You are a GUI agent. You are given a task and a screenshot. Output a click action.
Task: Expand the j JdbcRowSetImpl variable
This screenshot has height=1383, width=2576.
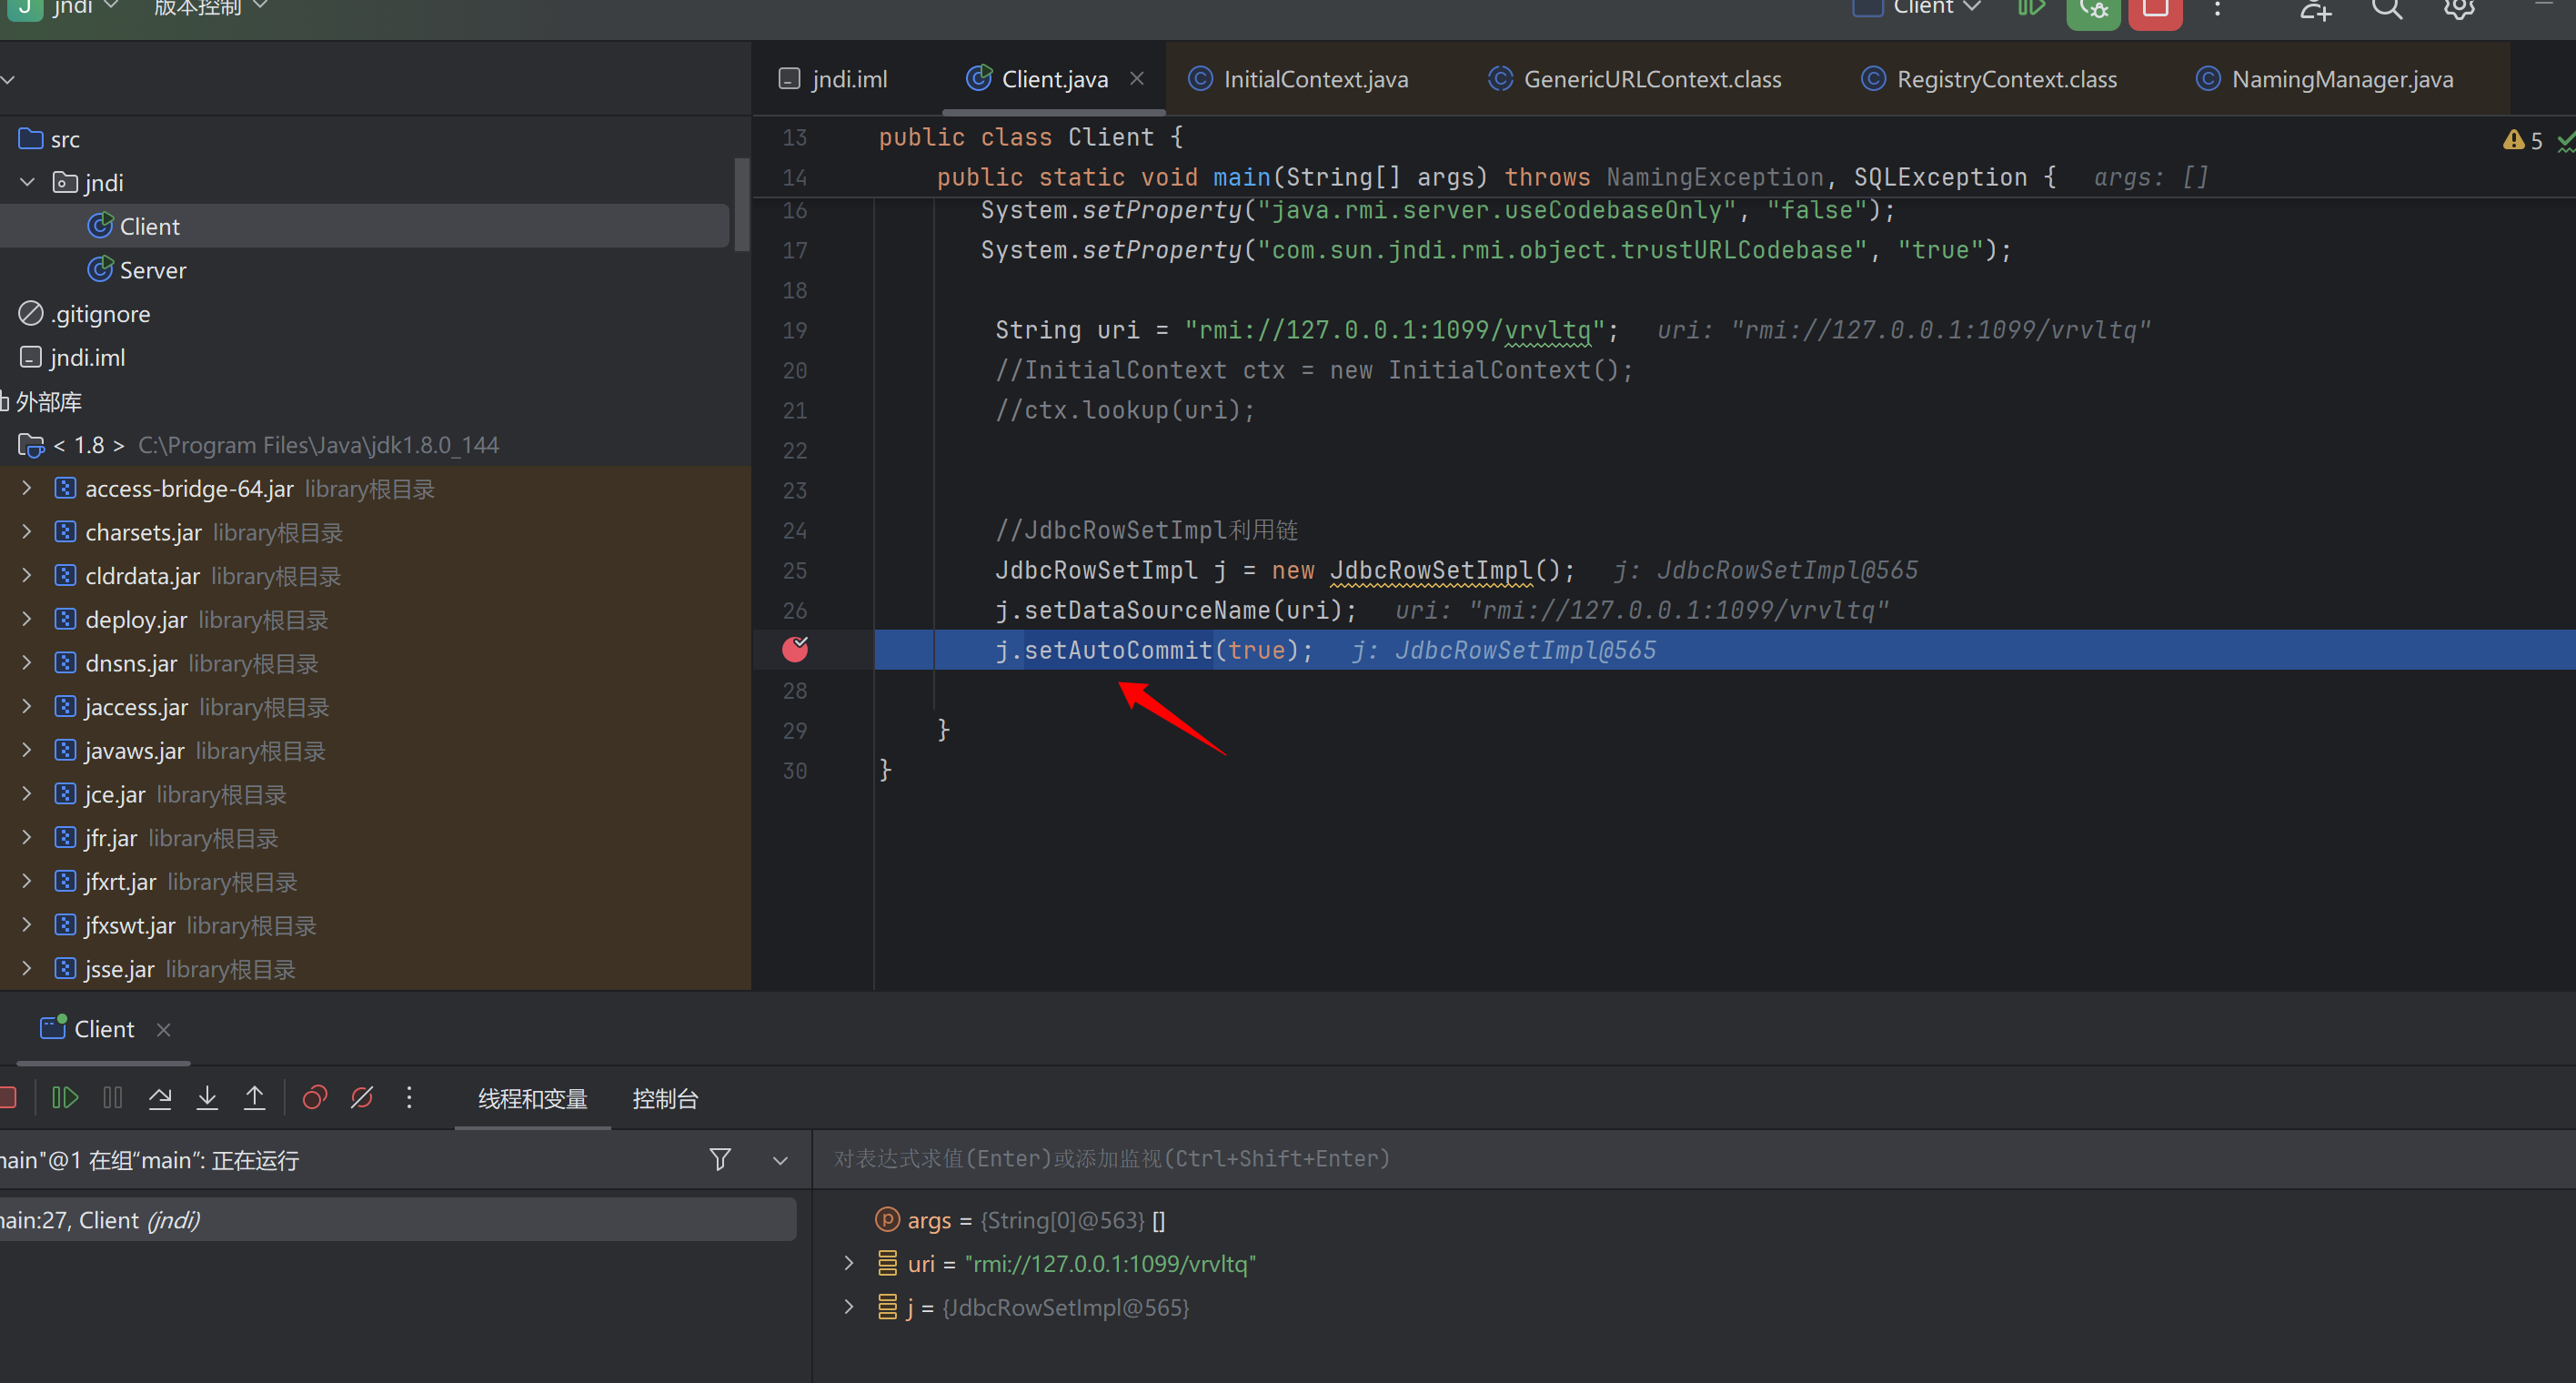click(x=849, y=1307)
